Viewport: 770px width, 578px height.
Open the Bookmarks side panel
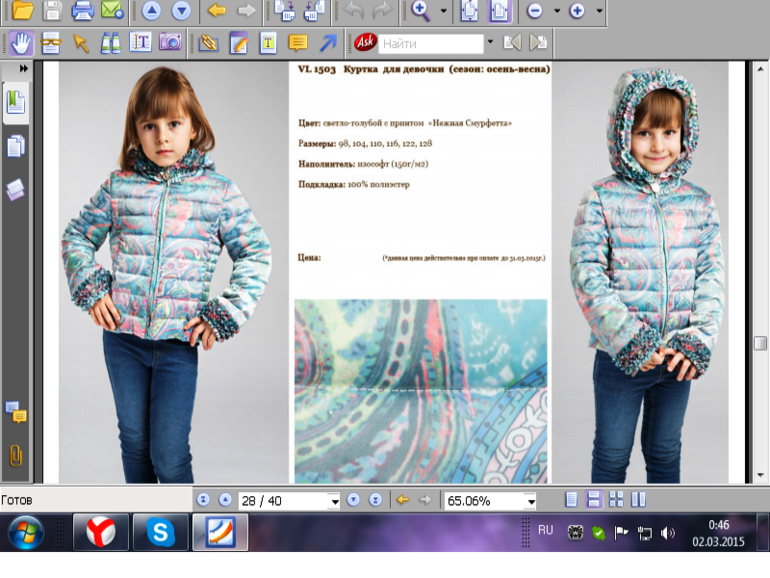click(x=16, y=102)
